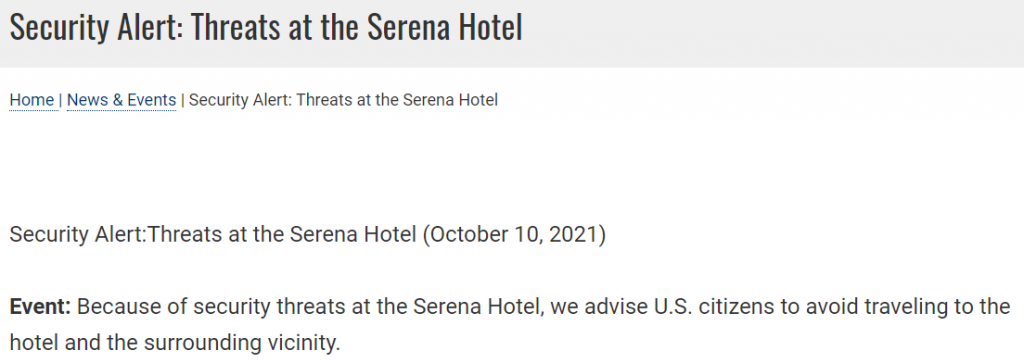The height and width of the screenshot is (363, 1024).
Task: Click 'Serena Hotel' in the dated subtitle line
Action: point(353,234)
